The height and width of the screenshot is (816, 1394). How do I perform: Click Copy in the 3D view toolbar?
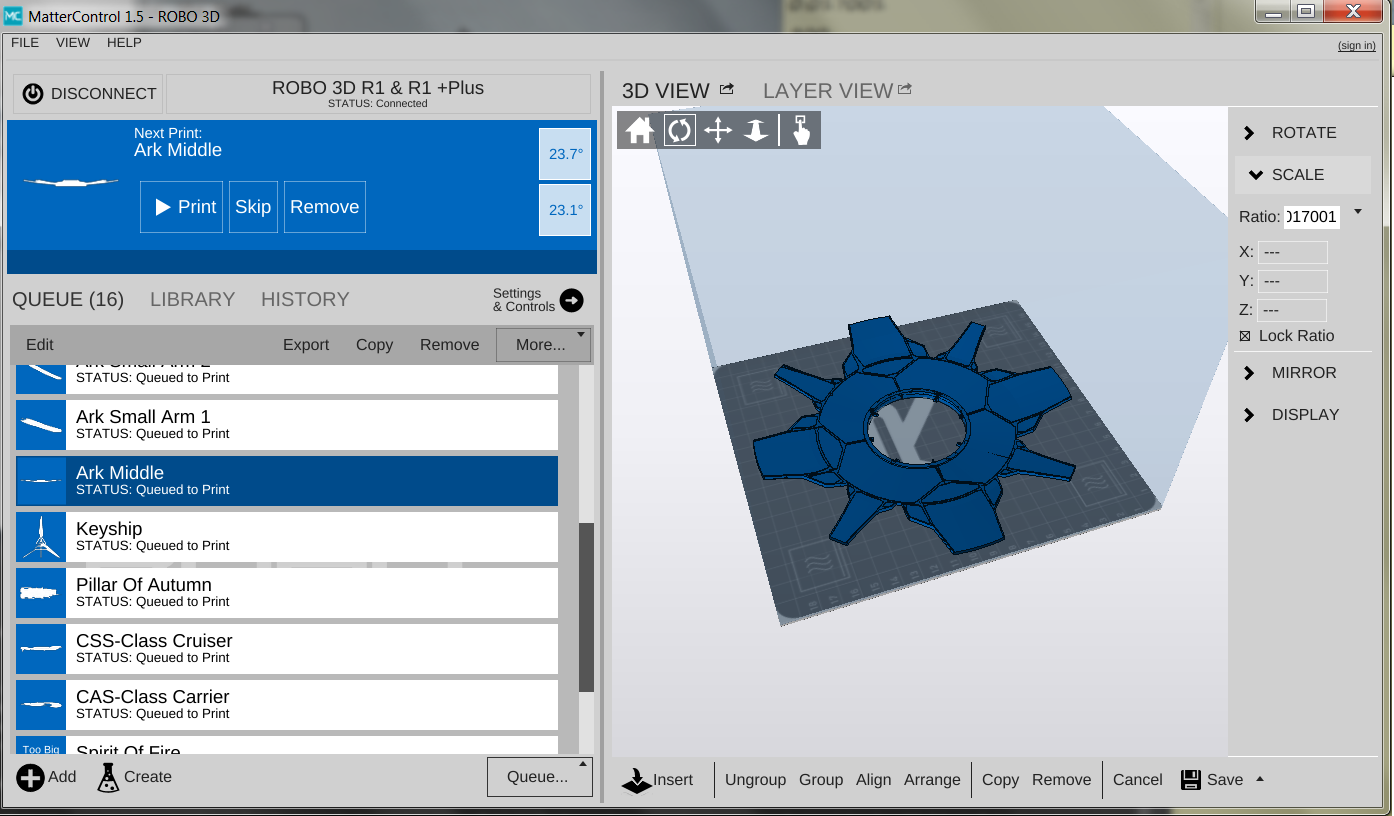[1000, 780]
